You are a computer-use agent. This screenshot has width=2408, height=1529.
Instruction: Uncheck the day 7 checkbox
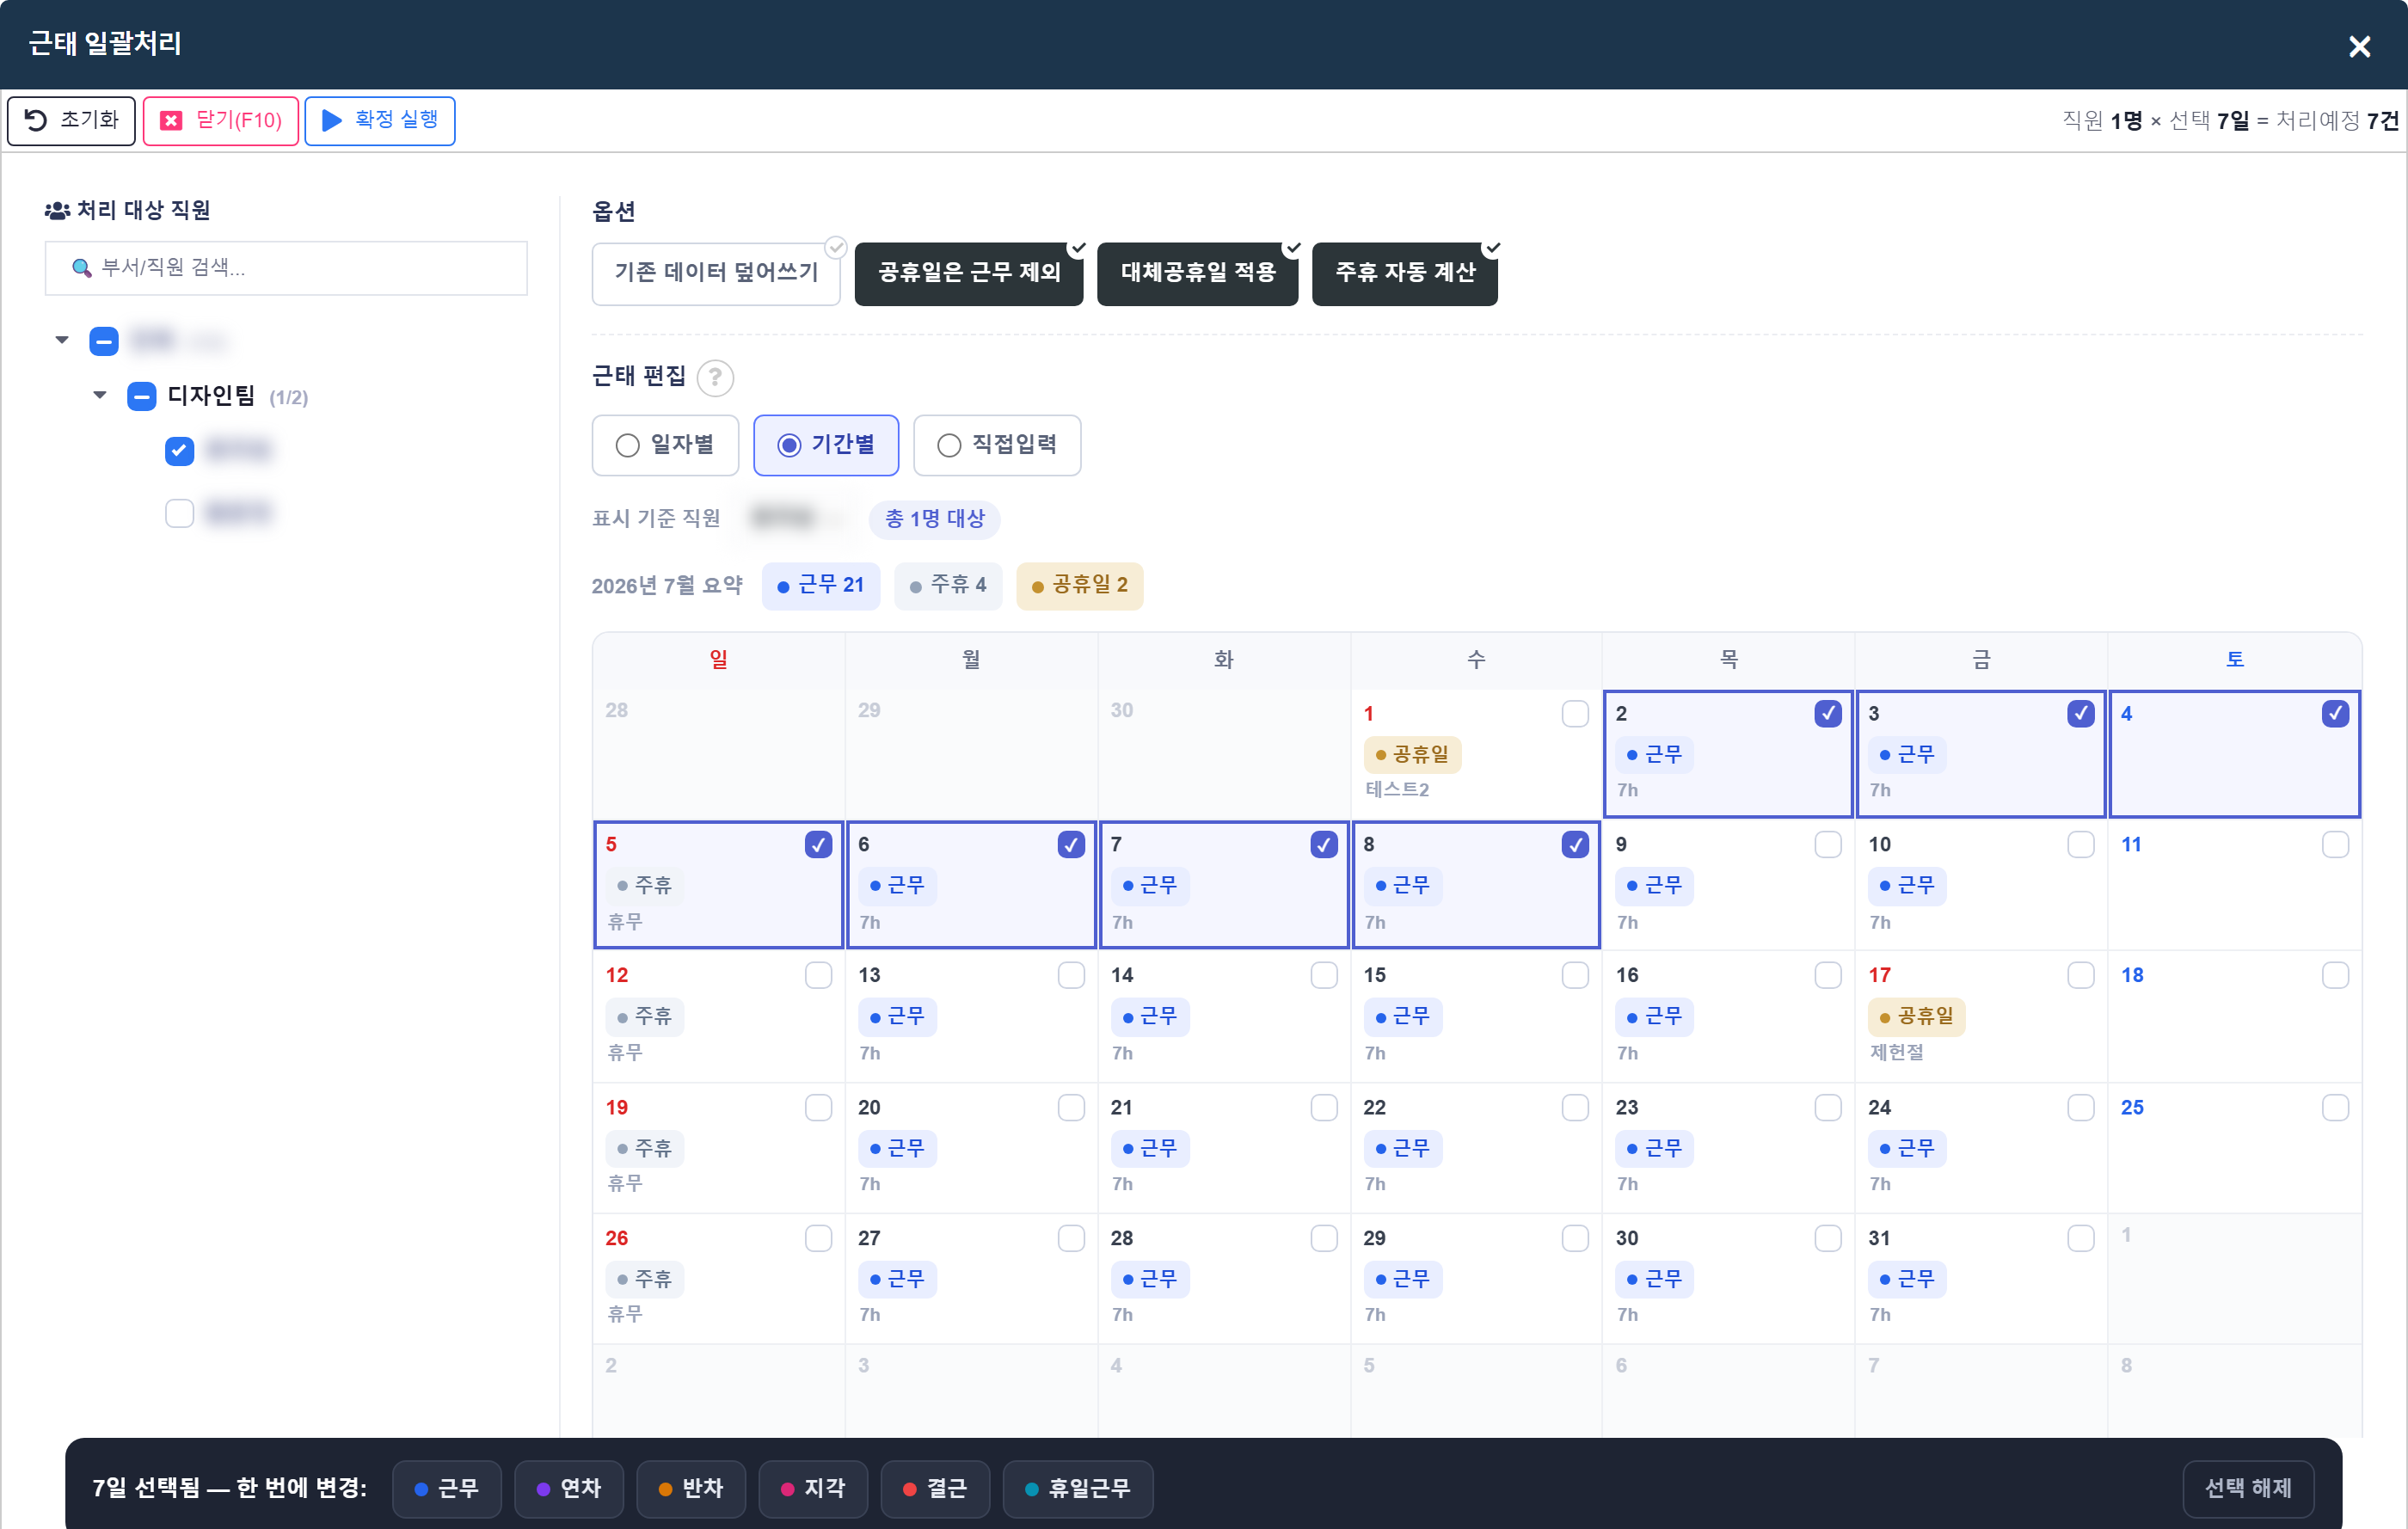click(x=1324, y=845)
